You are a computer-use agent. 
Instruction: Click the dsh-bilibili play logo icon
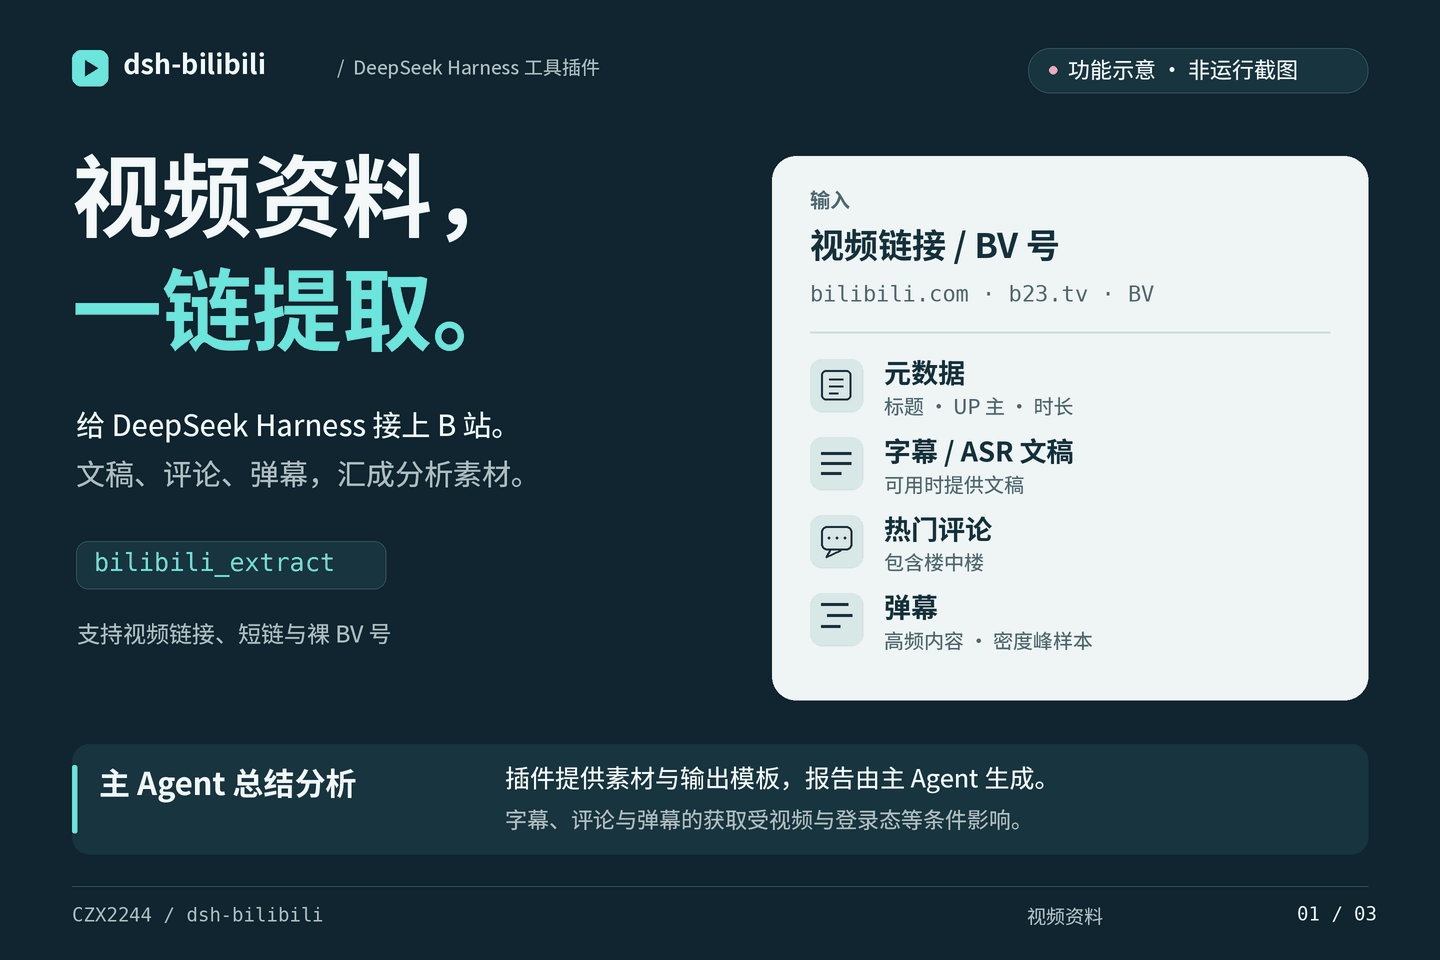[90, 68]
